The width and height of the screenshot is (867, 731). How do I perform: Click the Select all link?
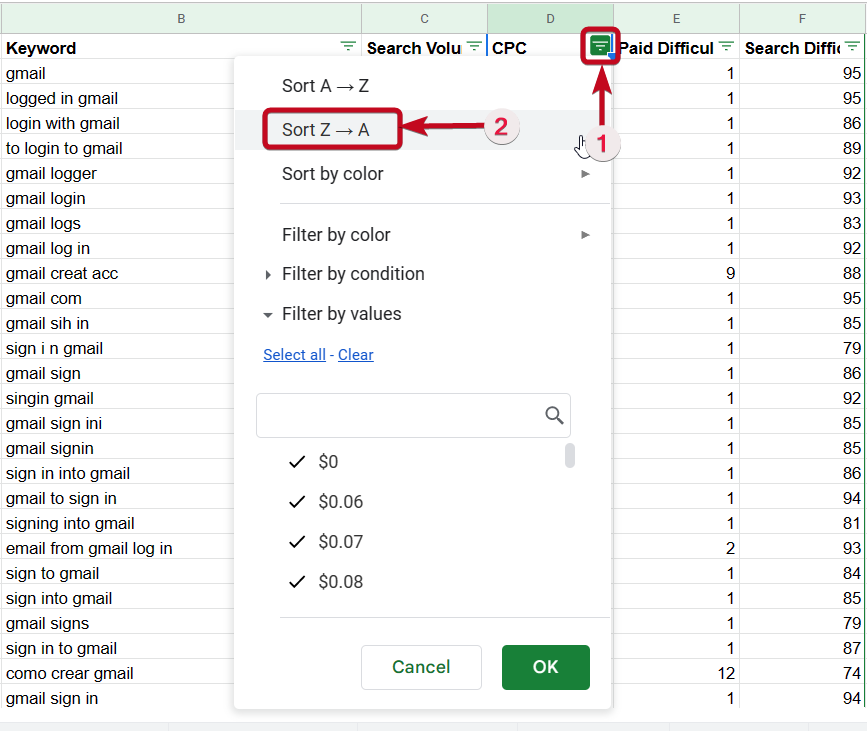pyautogui.click(x=294, y=355)
